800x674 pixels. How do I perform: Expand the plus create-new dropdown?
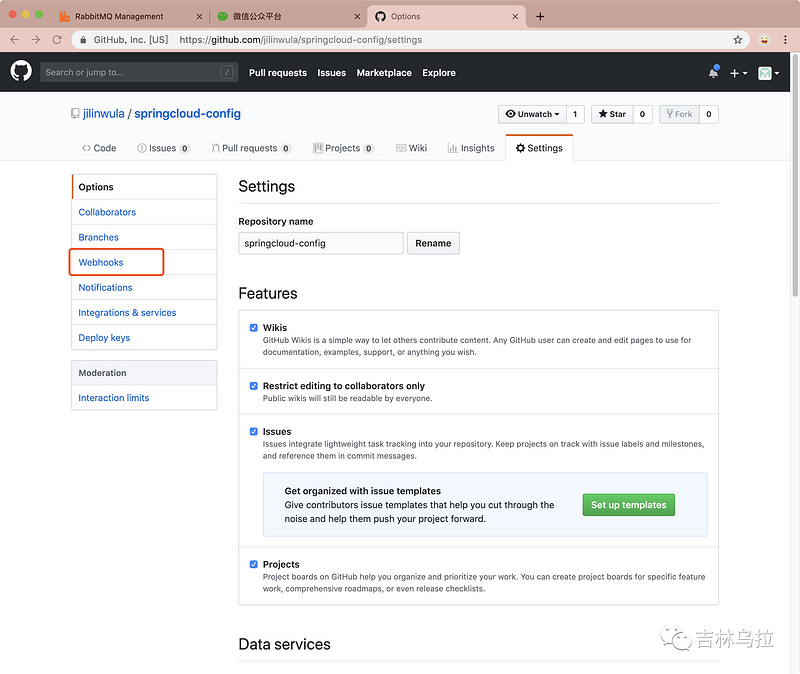(738, 73)
